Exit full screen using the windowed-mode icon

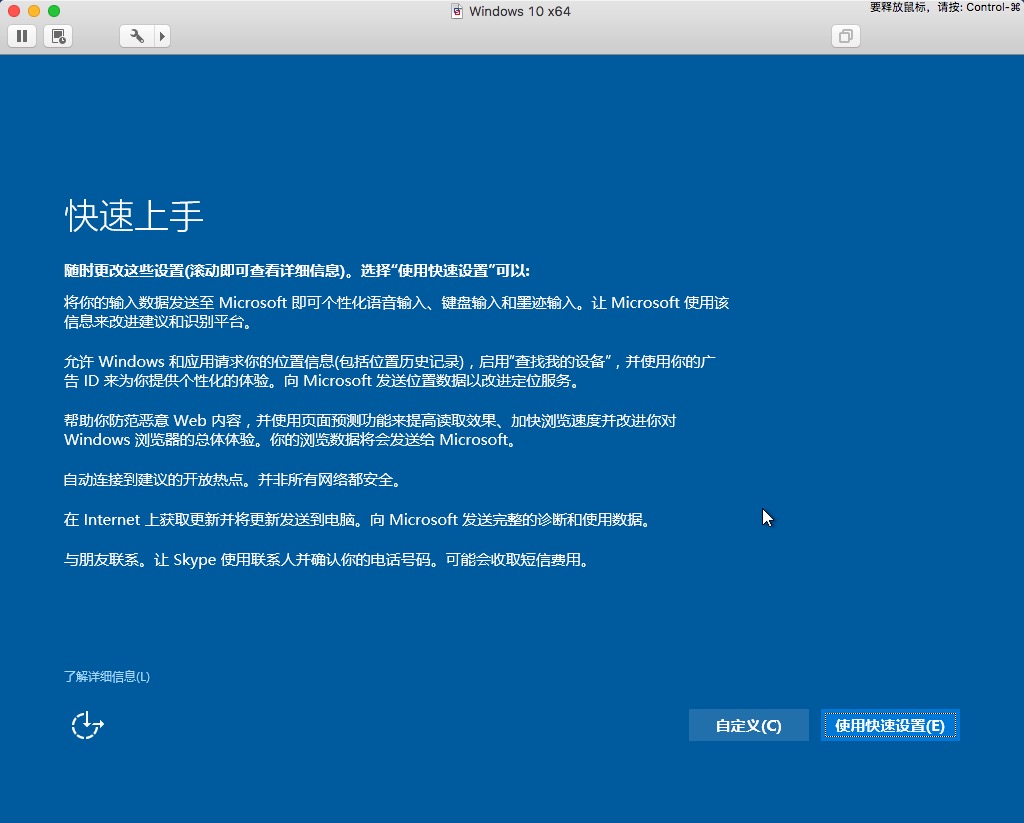click(x=845, y=36)
